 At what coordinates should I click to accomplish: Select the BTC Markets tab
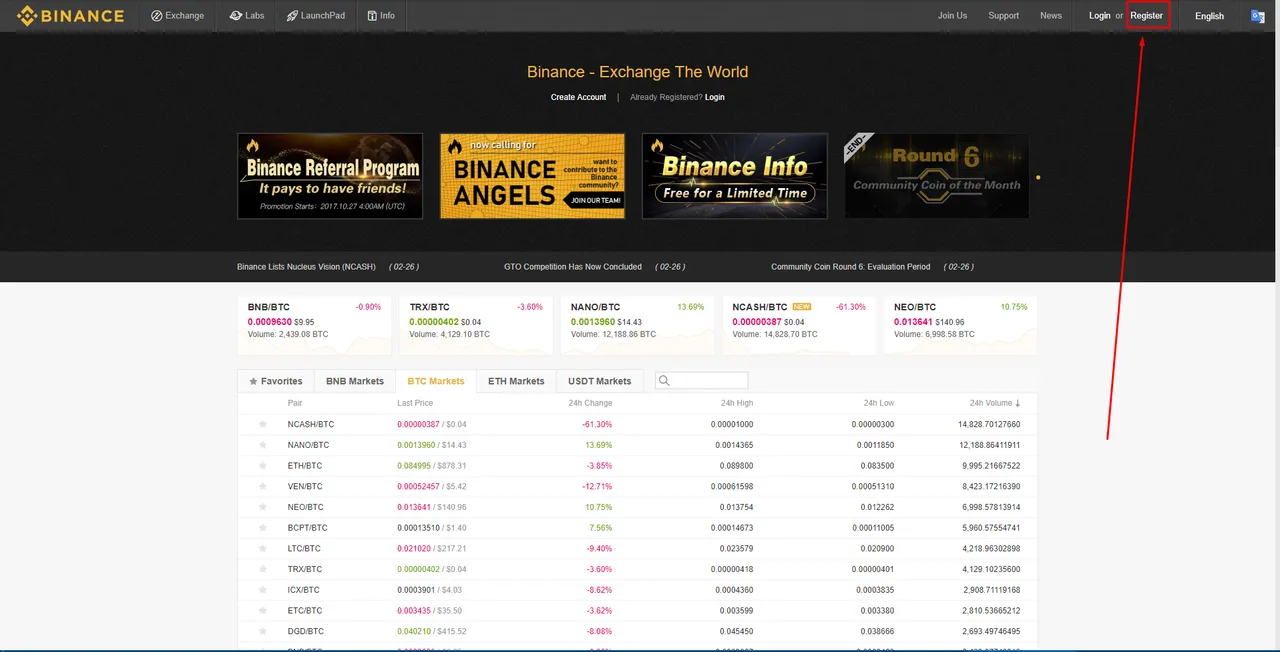pyautogui.click(x=436, y=381)
